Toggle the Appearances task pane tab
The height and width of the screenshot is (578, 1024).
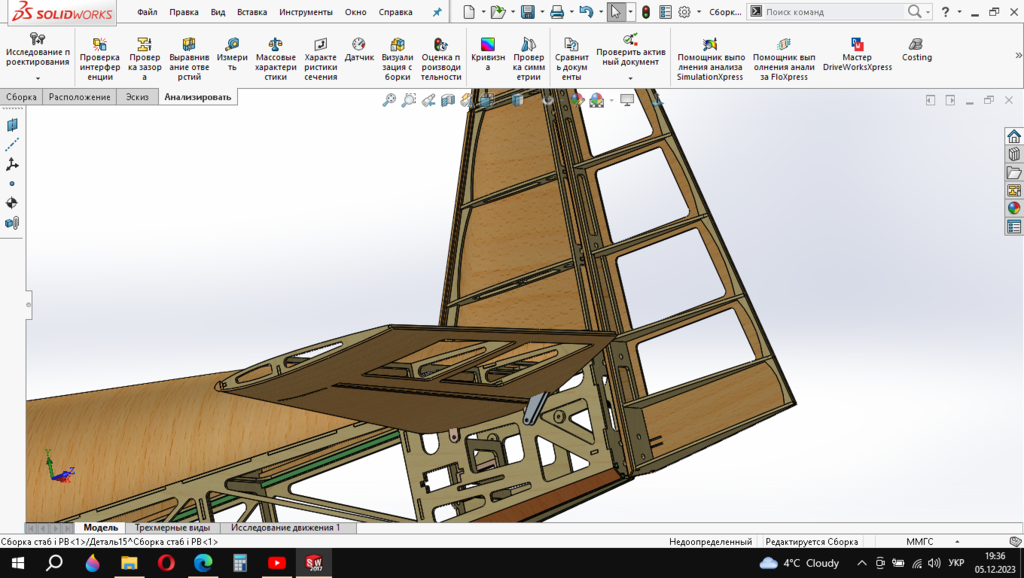click(1014, 208)
